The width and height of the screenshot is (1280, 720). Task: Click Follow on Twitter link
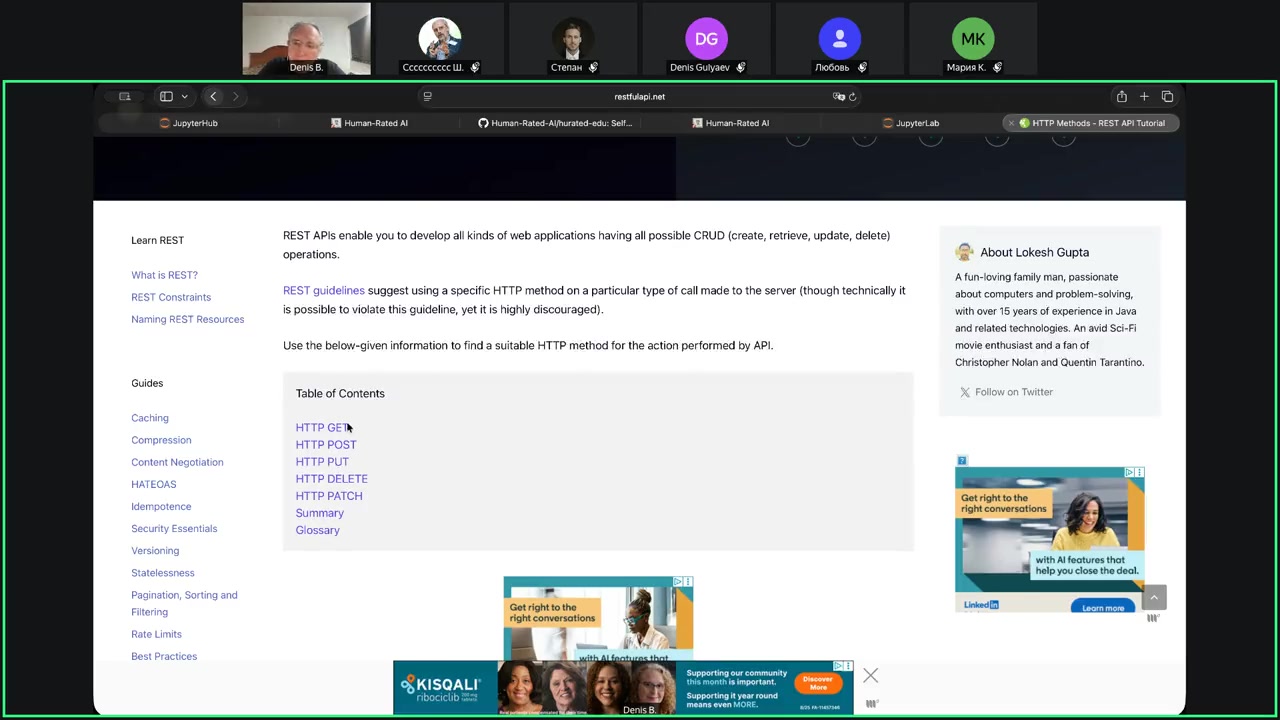[x=1013, y=392]
